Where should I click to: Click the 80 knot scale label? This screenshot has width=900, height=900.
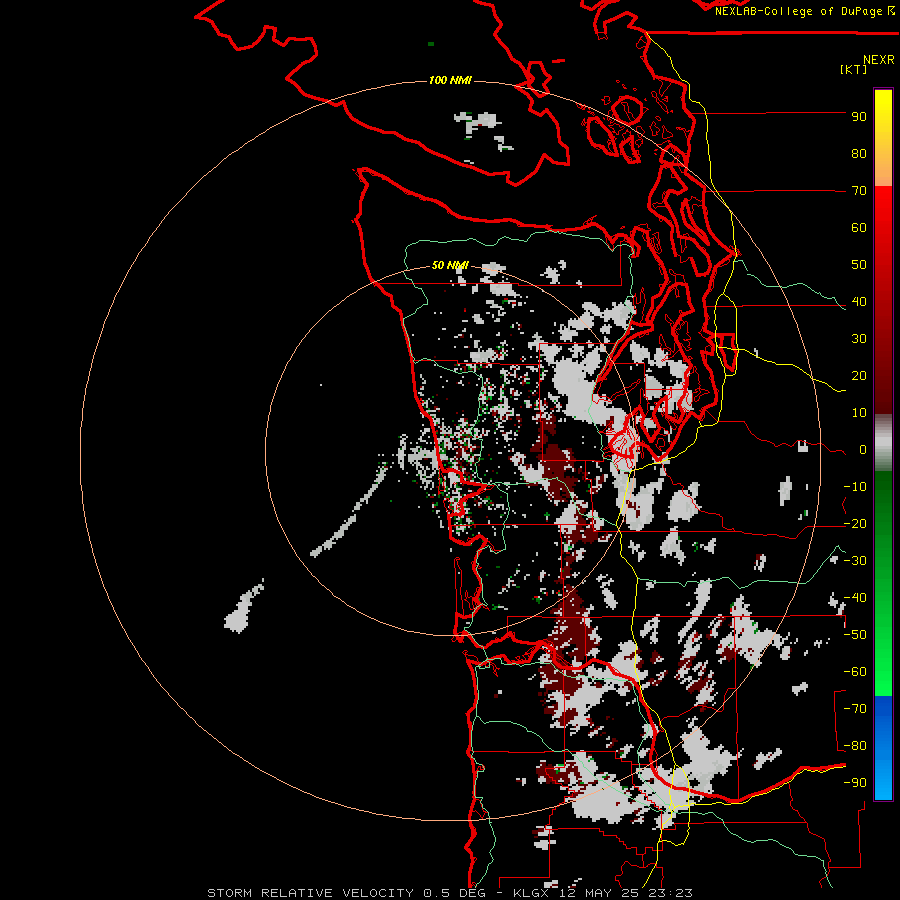coord(859,154)
